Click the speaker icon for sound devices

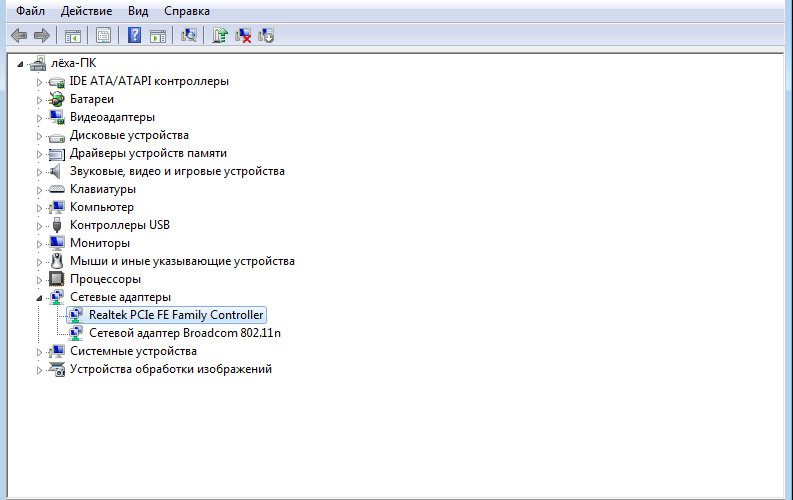point(56,171)
